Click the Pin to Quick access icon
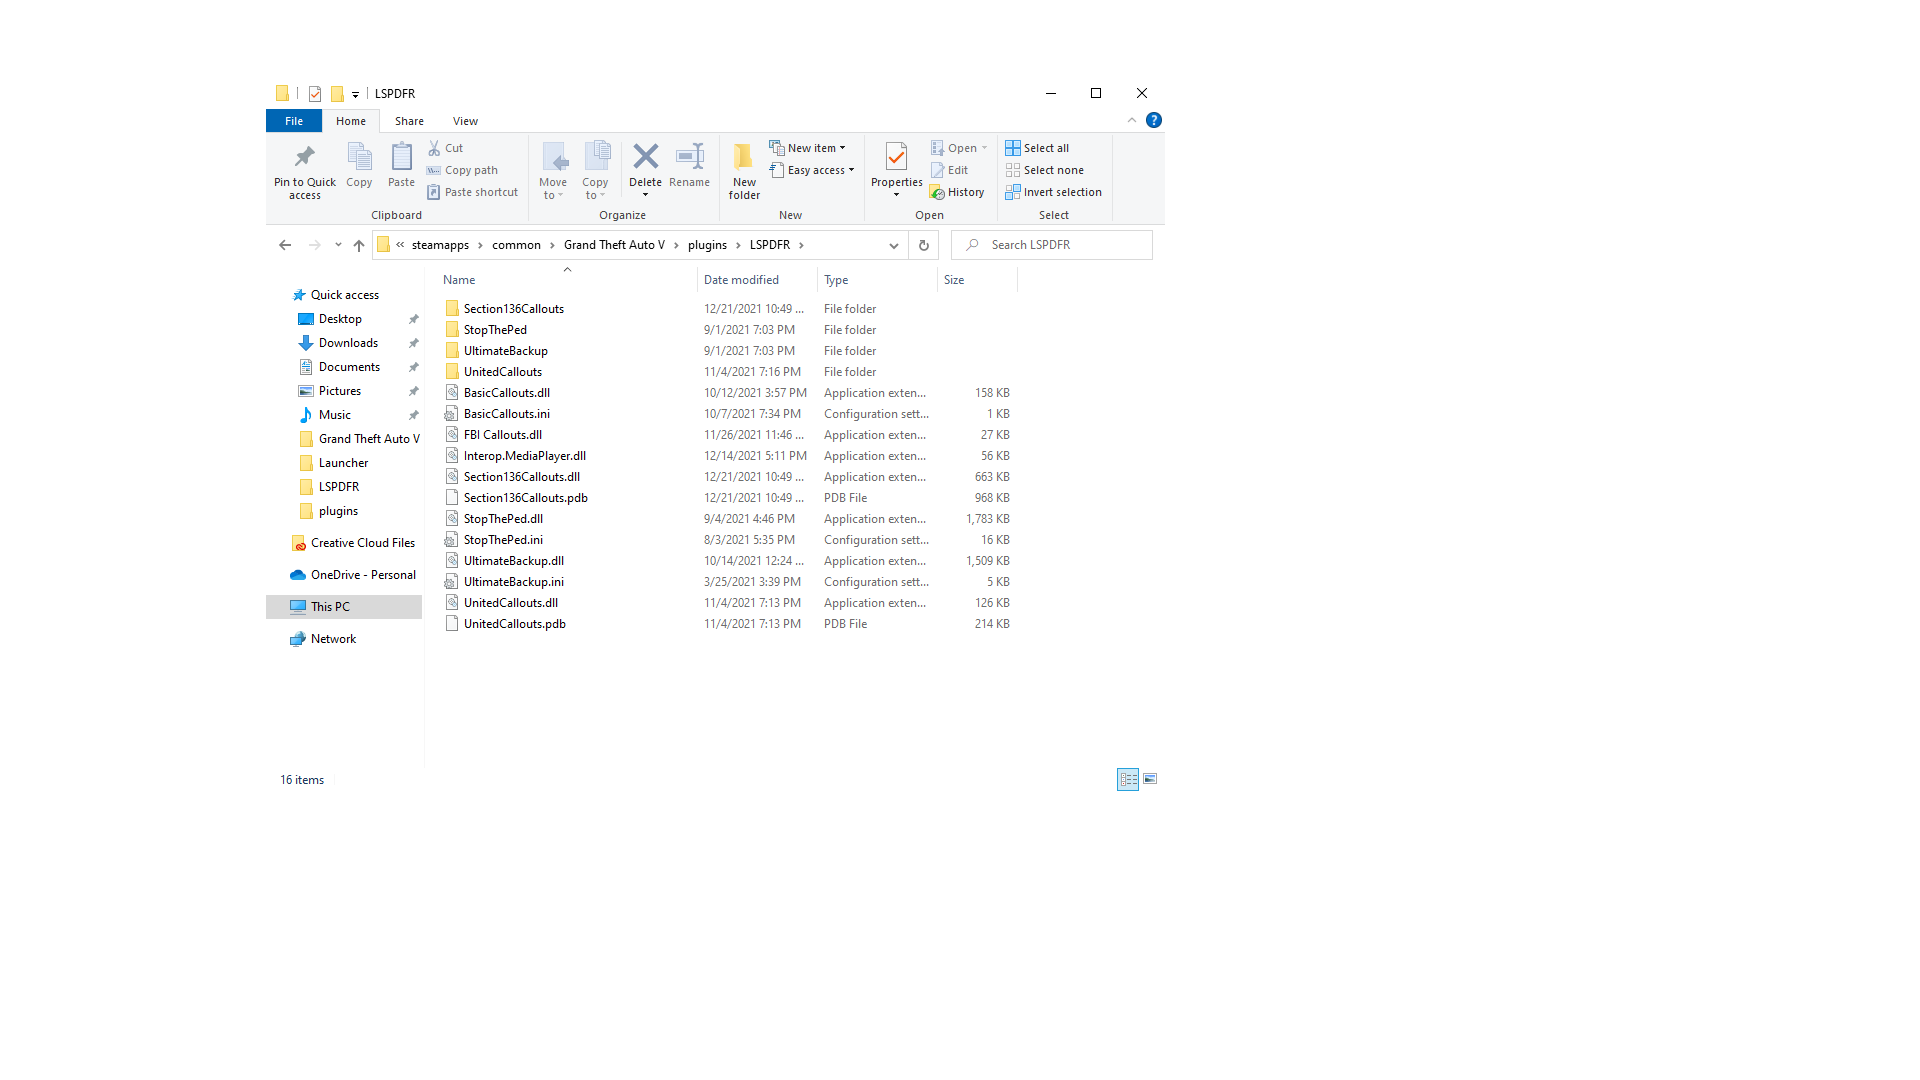Screen dimensions: 1920x1080 click(x=304, y=158)
